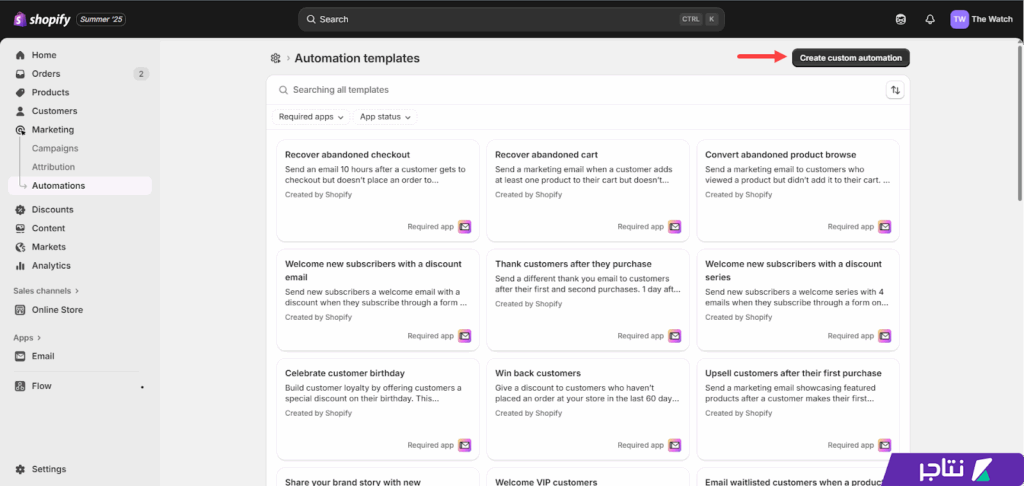This screenshot has height=486, width=1024.
Task: Click the sort arrows button
Action: pos(895,90)
